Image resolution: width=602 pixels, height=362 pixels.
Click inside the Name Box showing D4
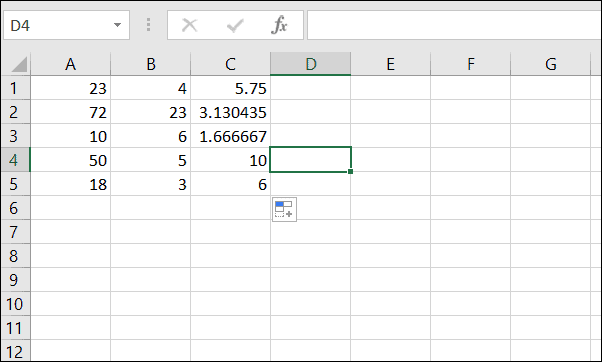coord(58,25)
